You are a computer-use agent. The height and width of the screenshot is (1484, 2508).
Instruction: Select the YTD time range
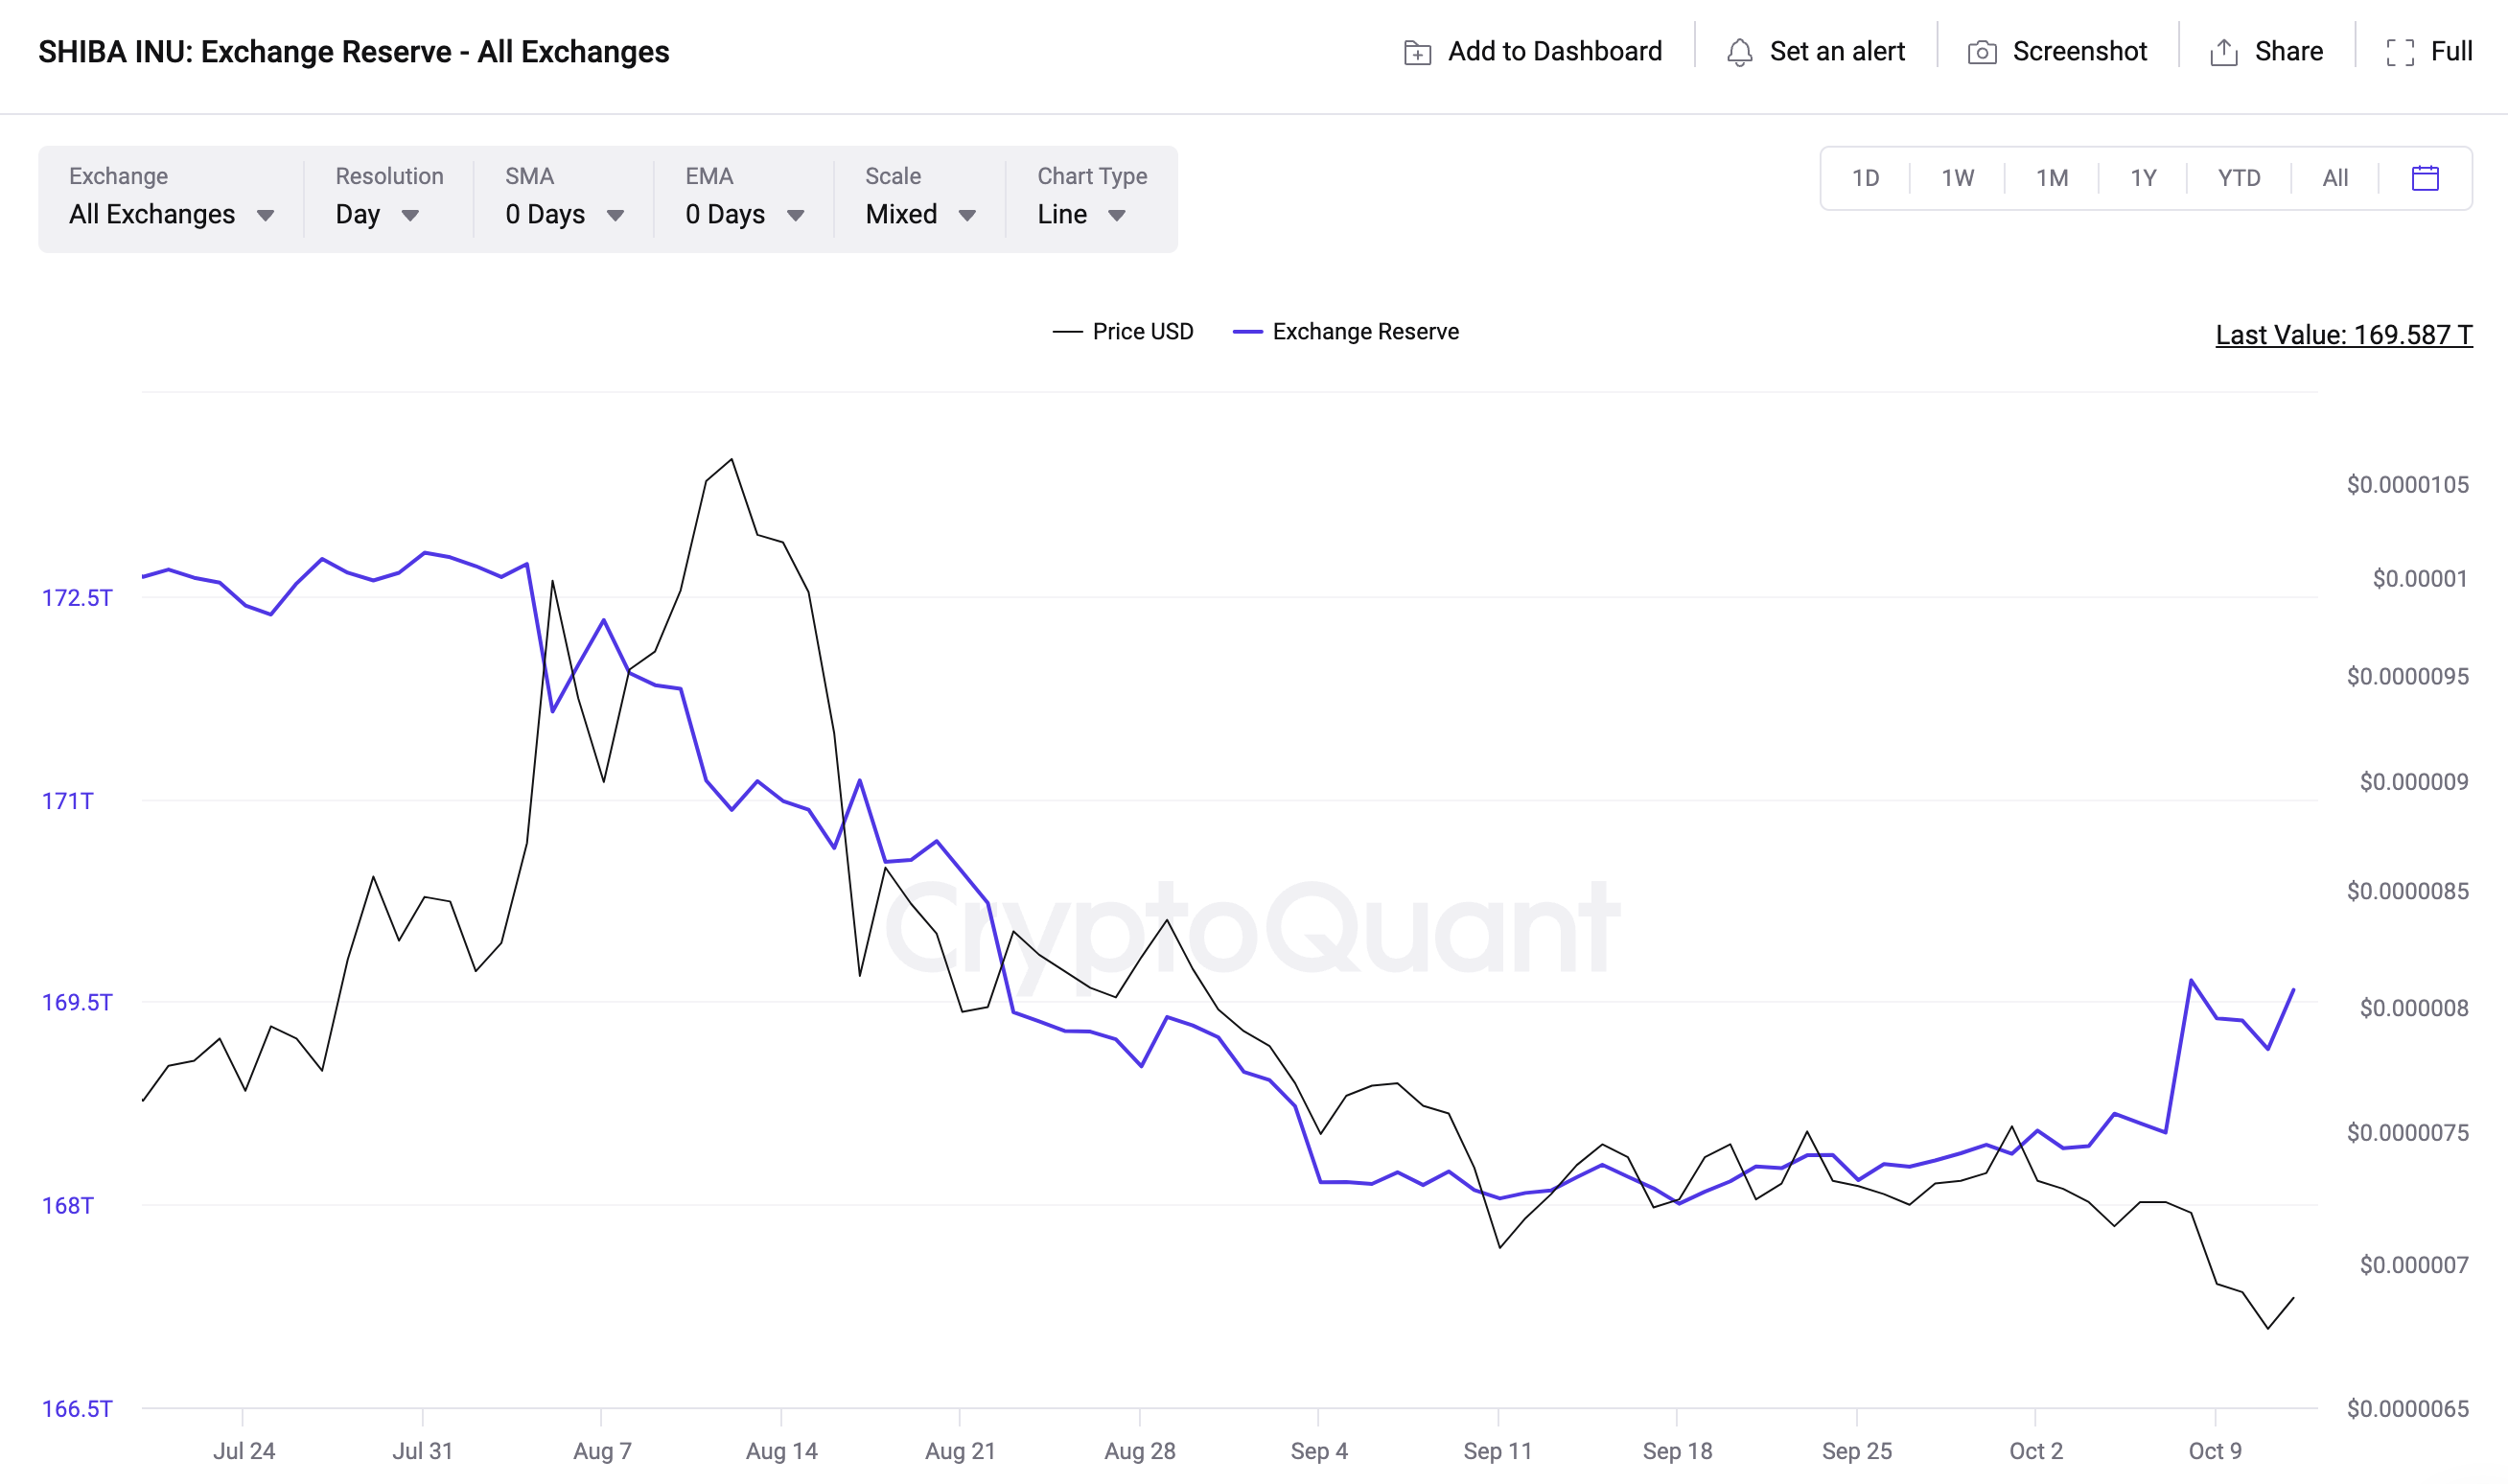tap(2239, 178)
